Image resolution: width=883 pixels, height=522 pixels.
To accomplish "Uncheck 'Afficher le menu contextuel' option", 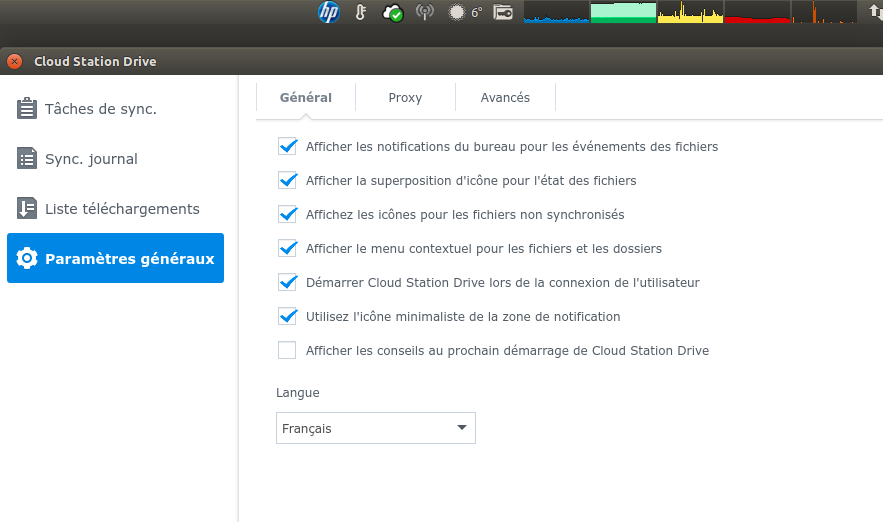I will coord(288,248).
